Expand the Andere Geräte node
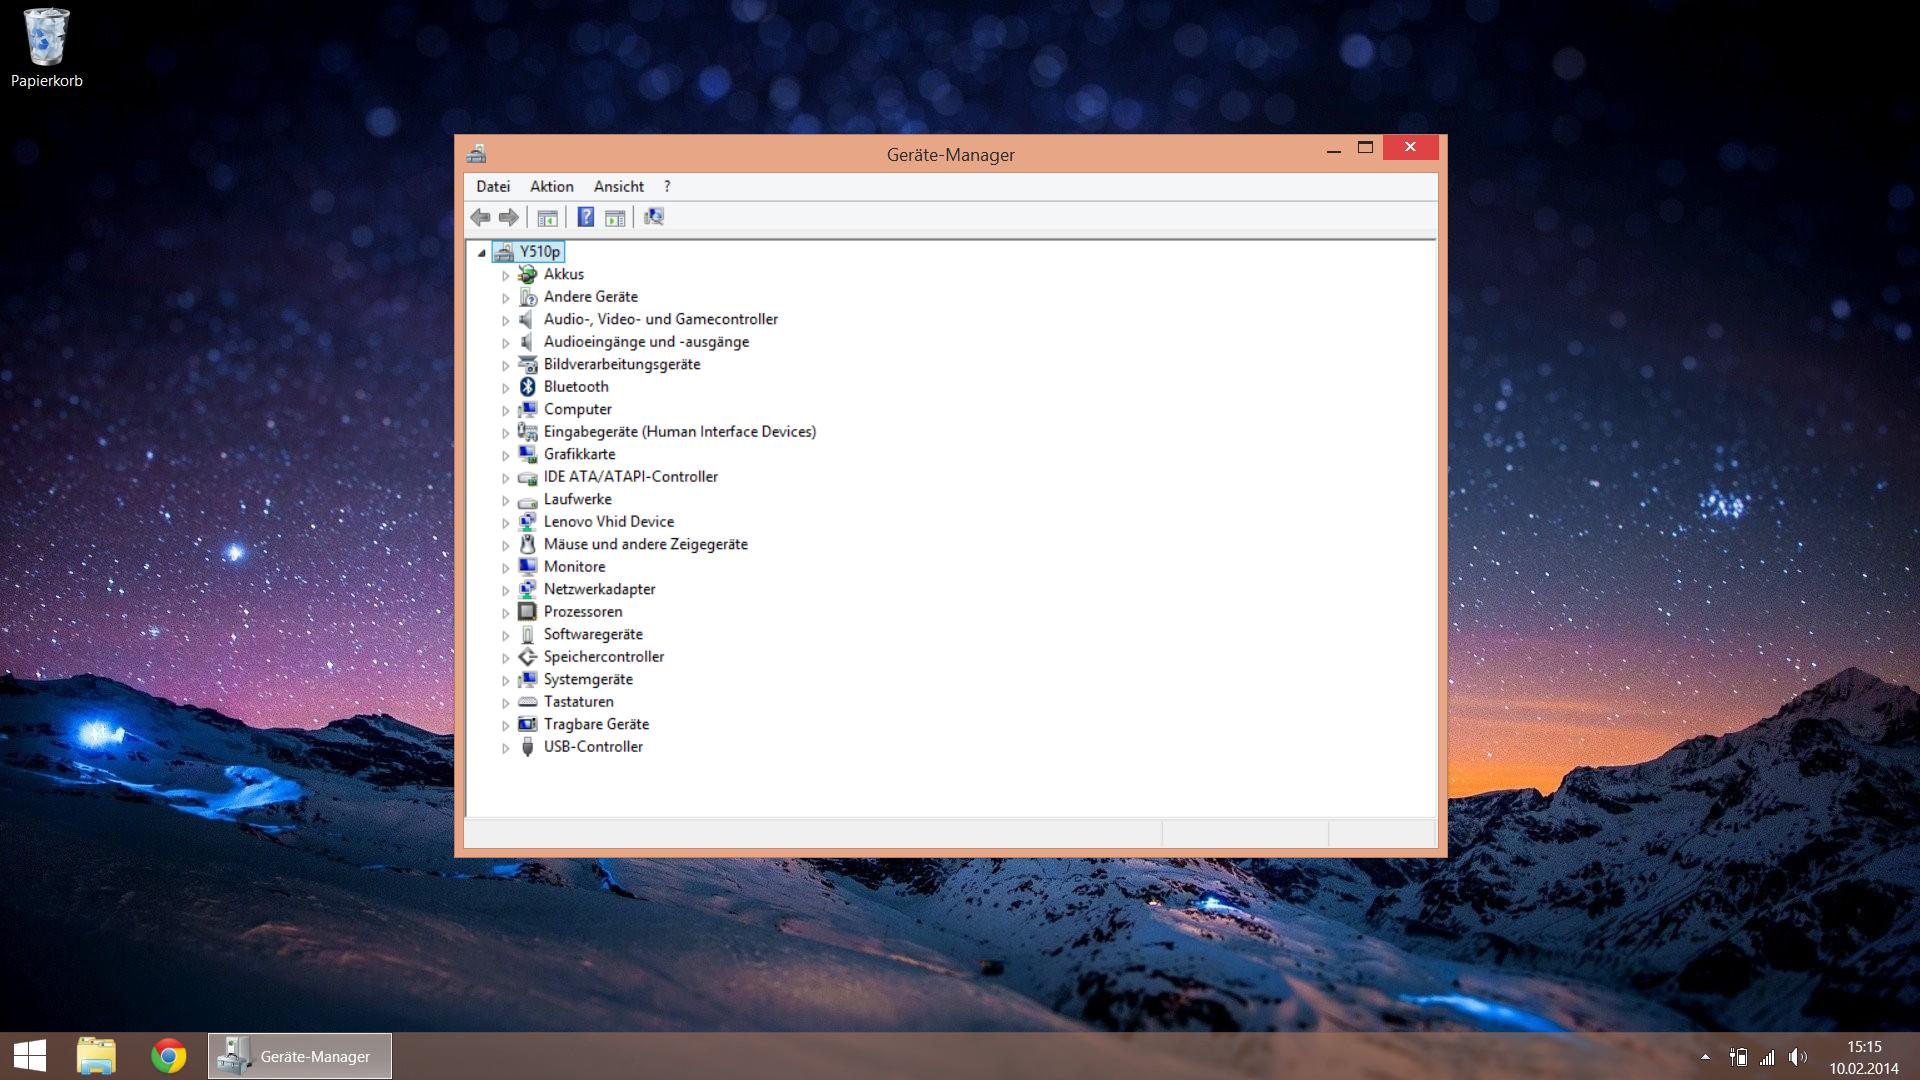The height and width of the screenshot is (1080, 1920). (x=506, y=298)
